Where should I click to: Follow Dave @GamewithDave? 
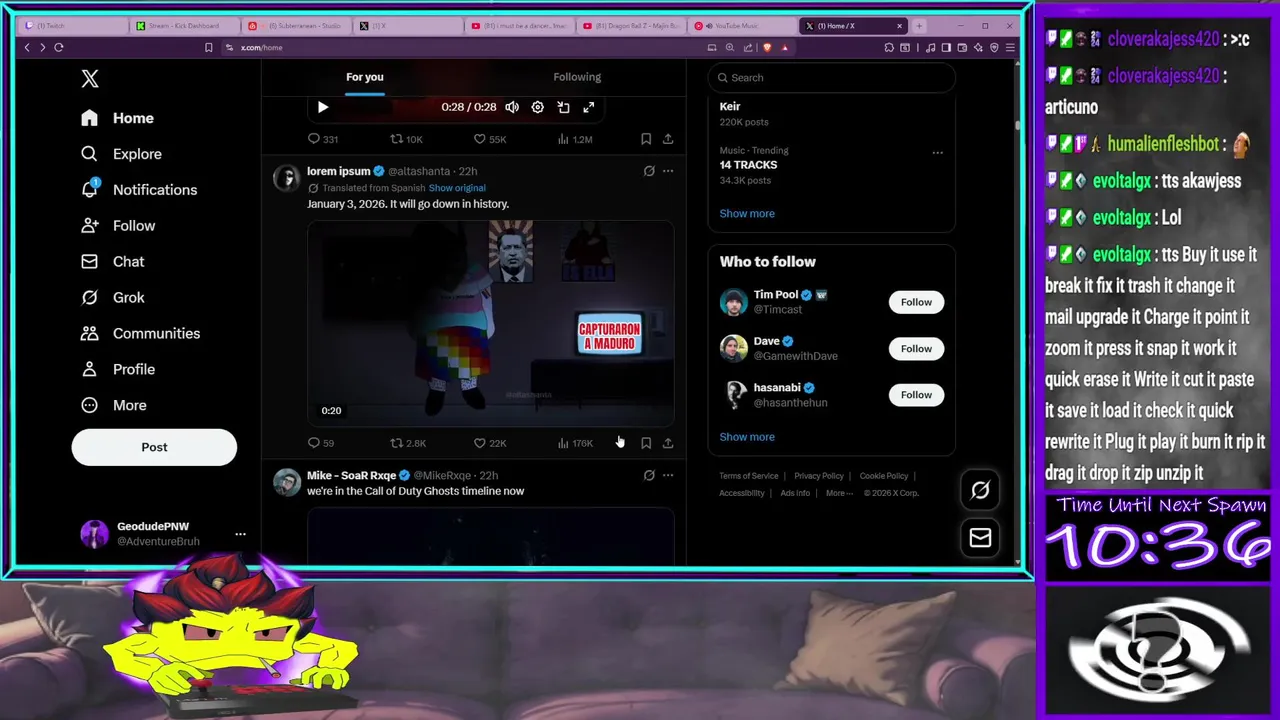point(916,349)
